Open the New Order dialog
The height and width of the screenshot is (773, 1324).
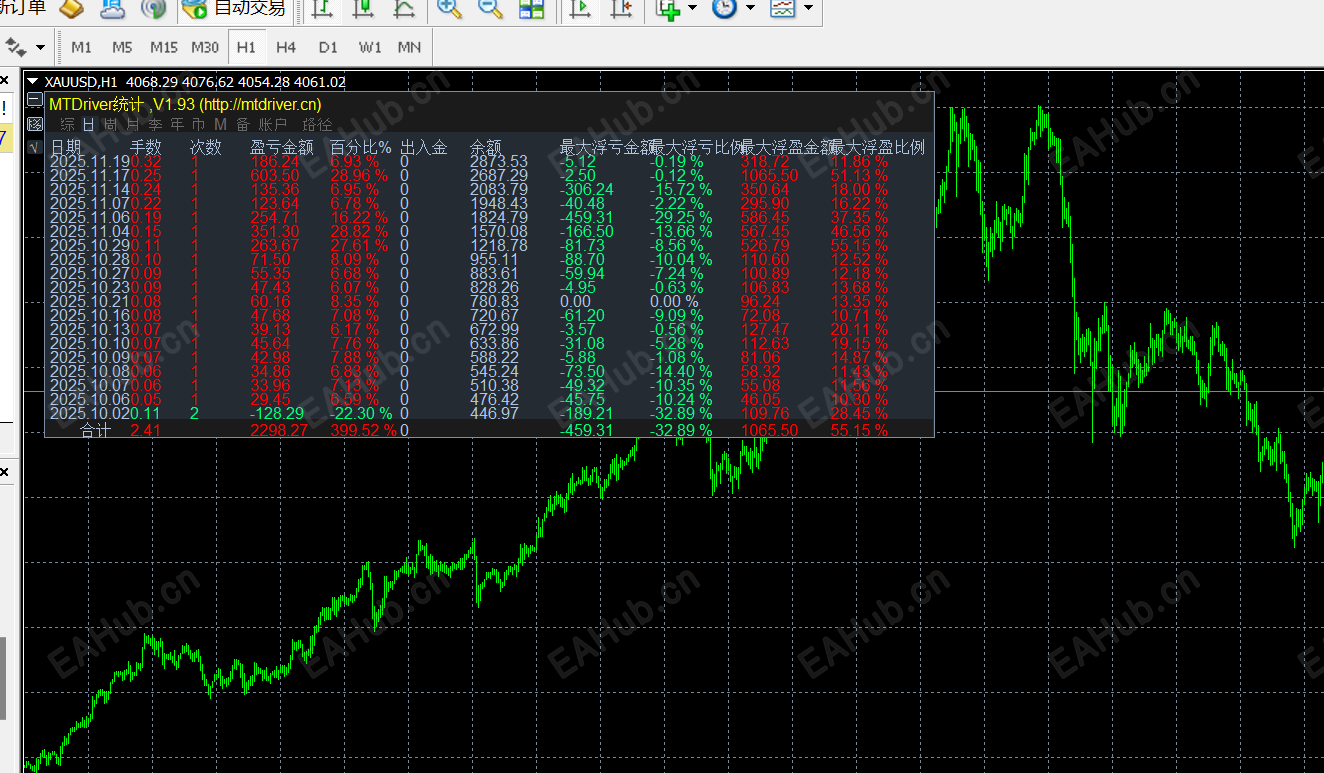pos(22,9)
